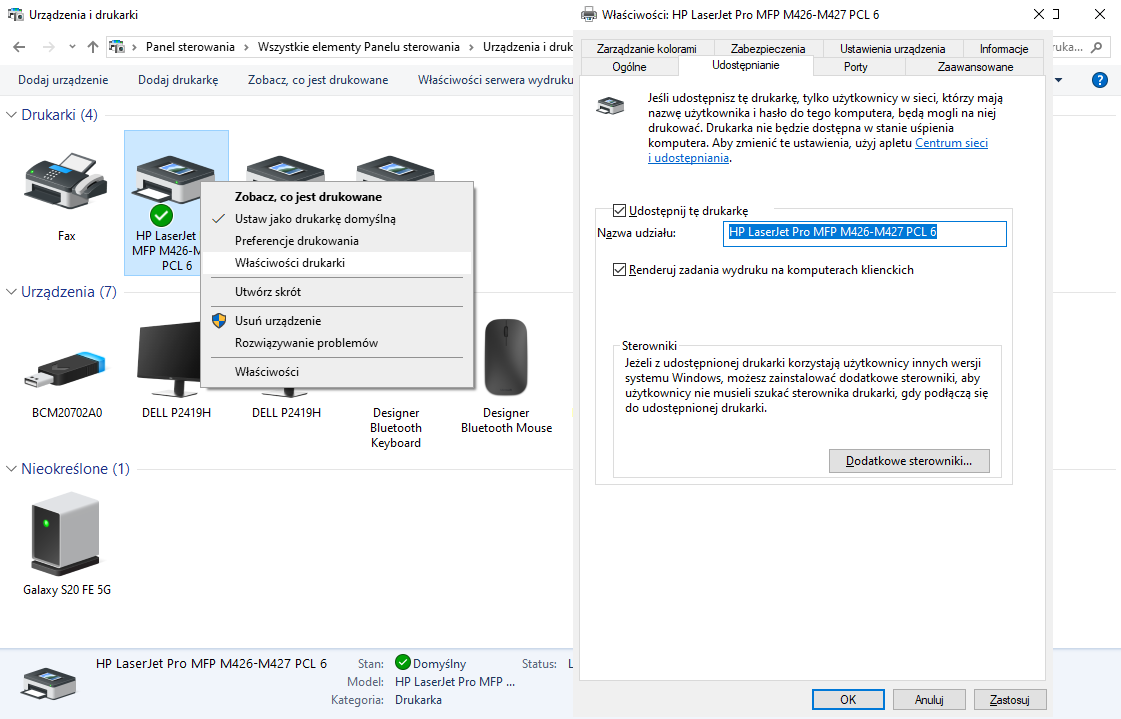Select the Fax printer icon
The height and width of the screenshot is (719, 1121).
coord(66,186)
